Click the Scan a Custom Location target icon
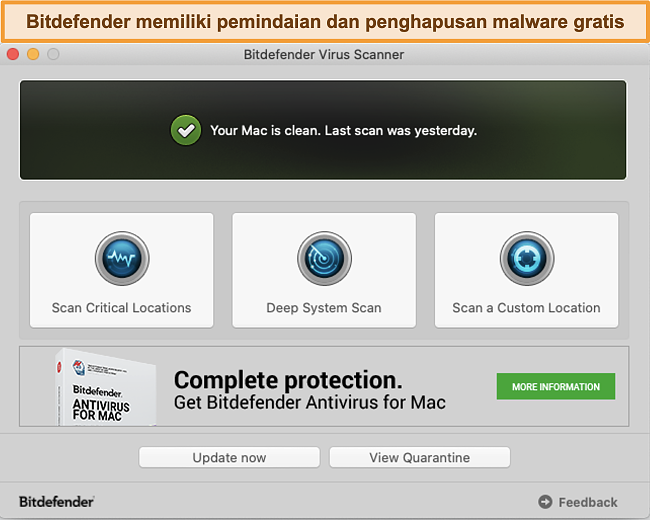The height and width of the screenshot is (520, 650). 526,258
